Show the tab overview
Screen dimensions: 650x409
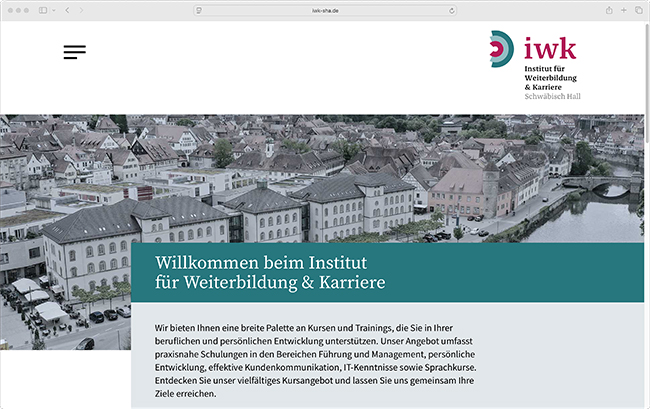tap(639, 10)
